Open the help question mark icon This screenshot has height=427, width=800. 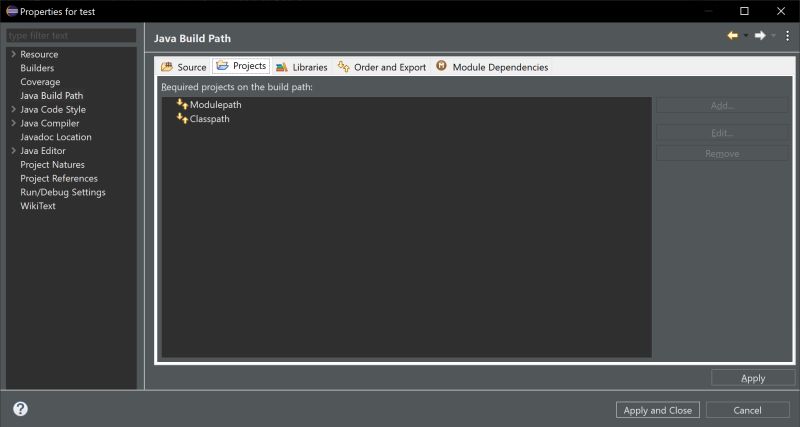(x=20, y=409)
